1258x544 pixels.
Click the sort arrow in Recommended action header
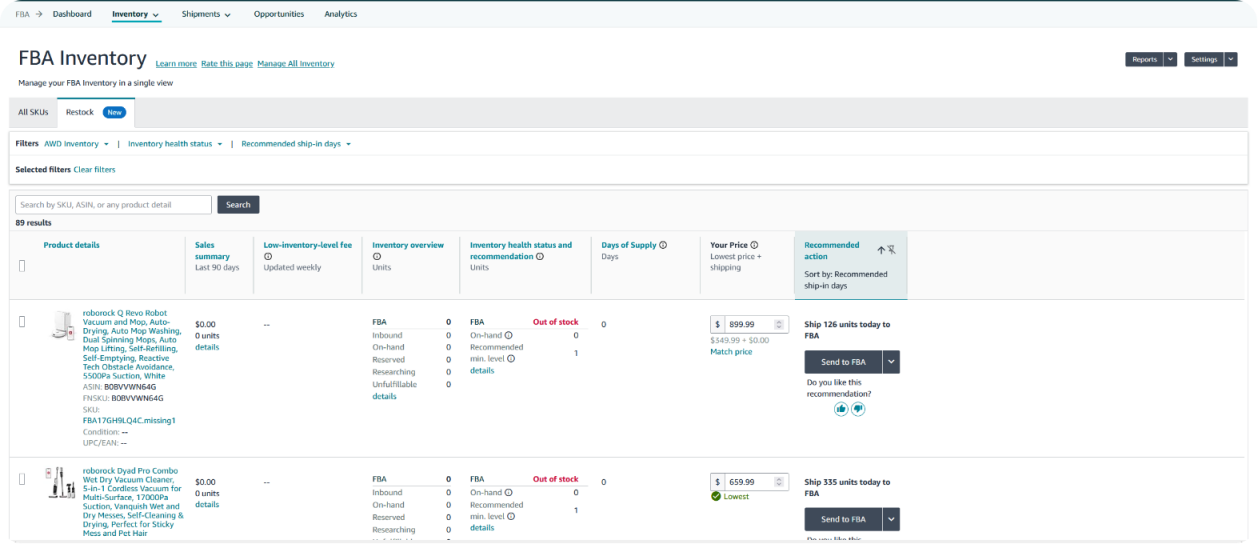880,250
